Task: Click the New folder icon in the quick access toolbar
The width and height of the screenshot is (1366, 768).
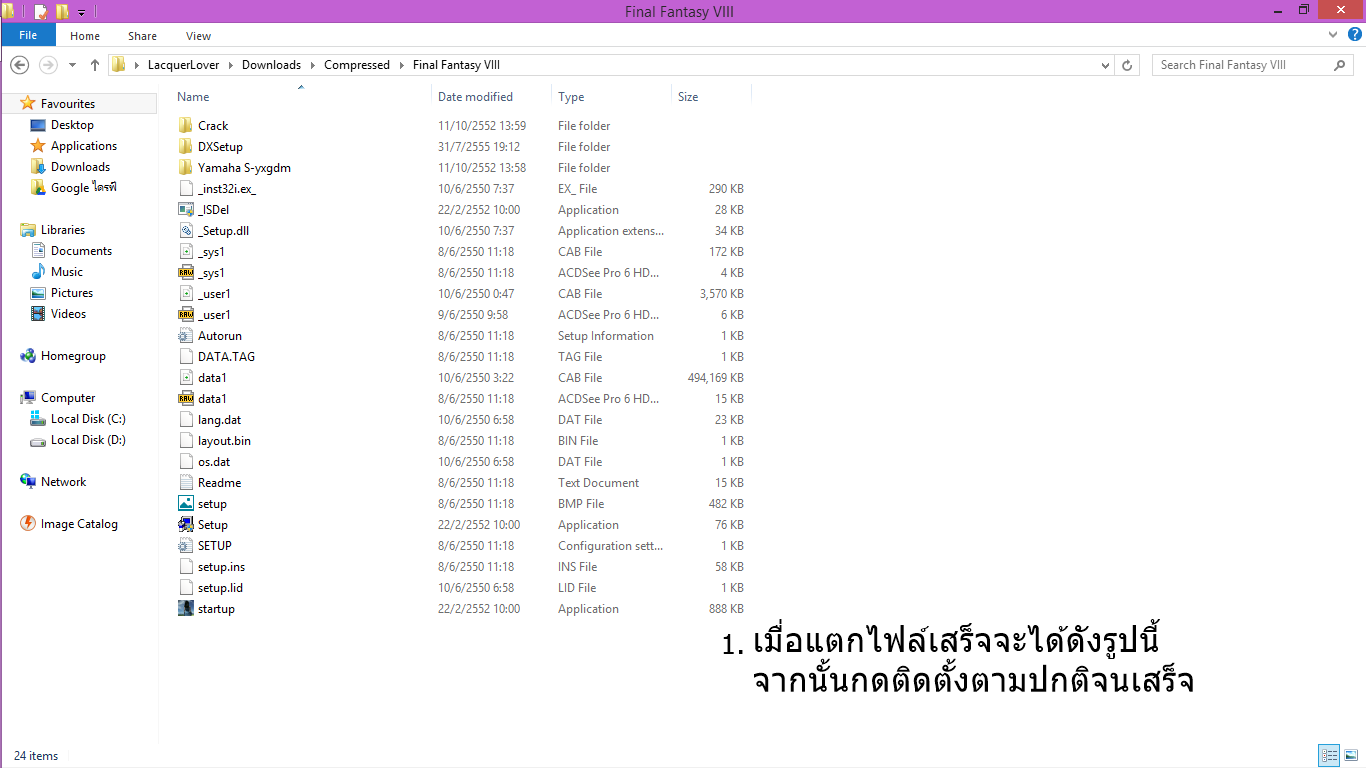Action: [x=62, y=12]
